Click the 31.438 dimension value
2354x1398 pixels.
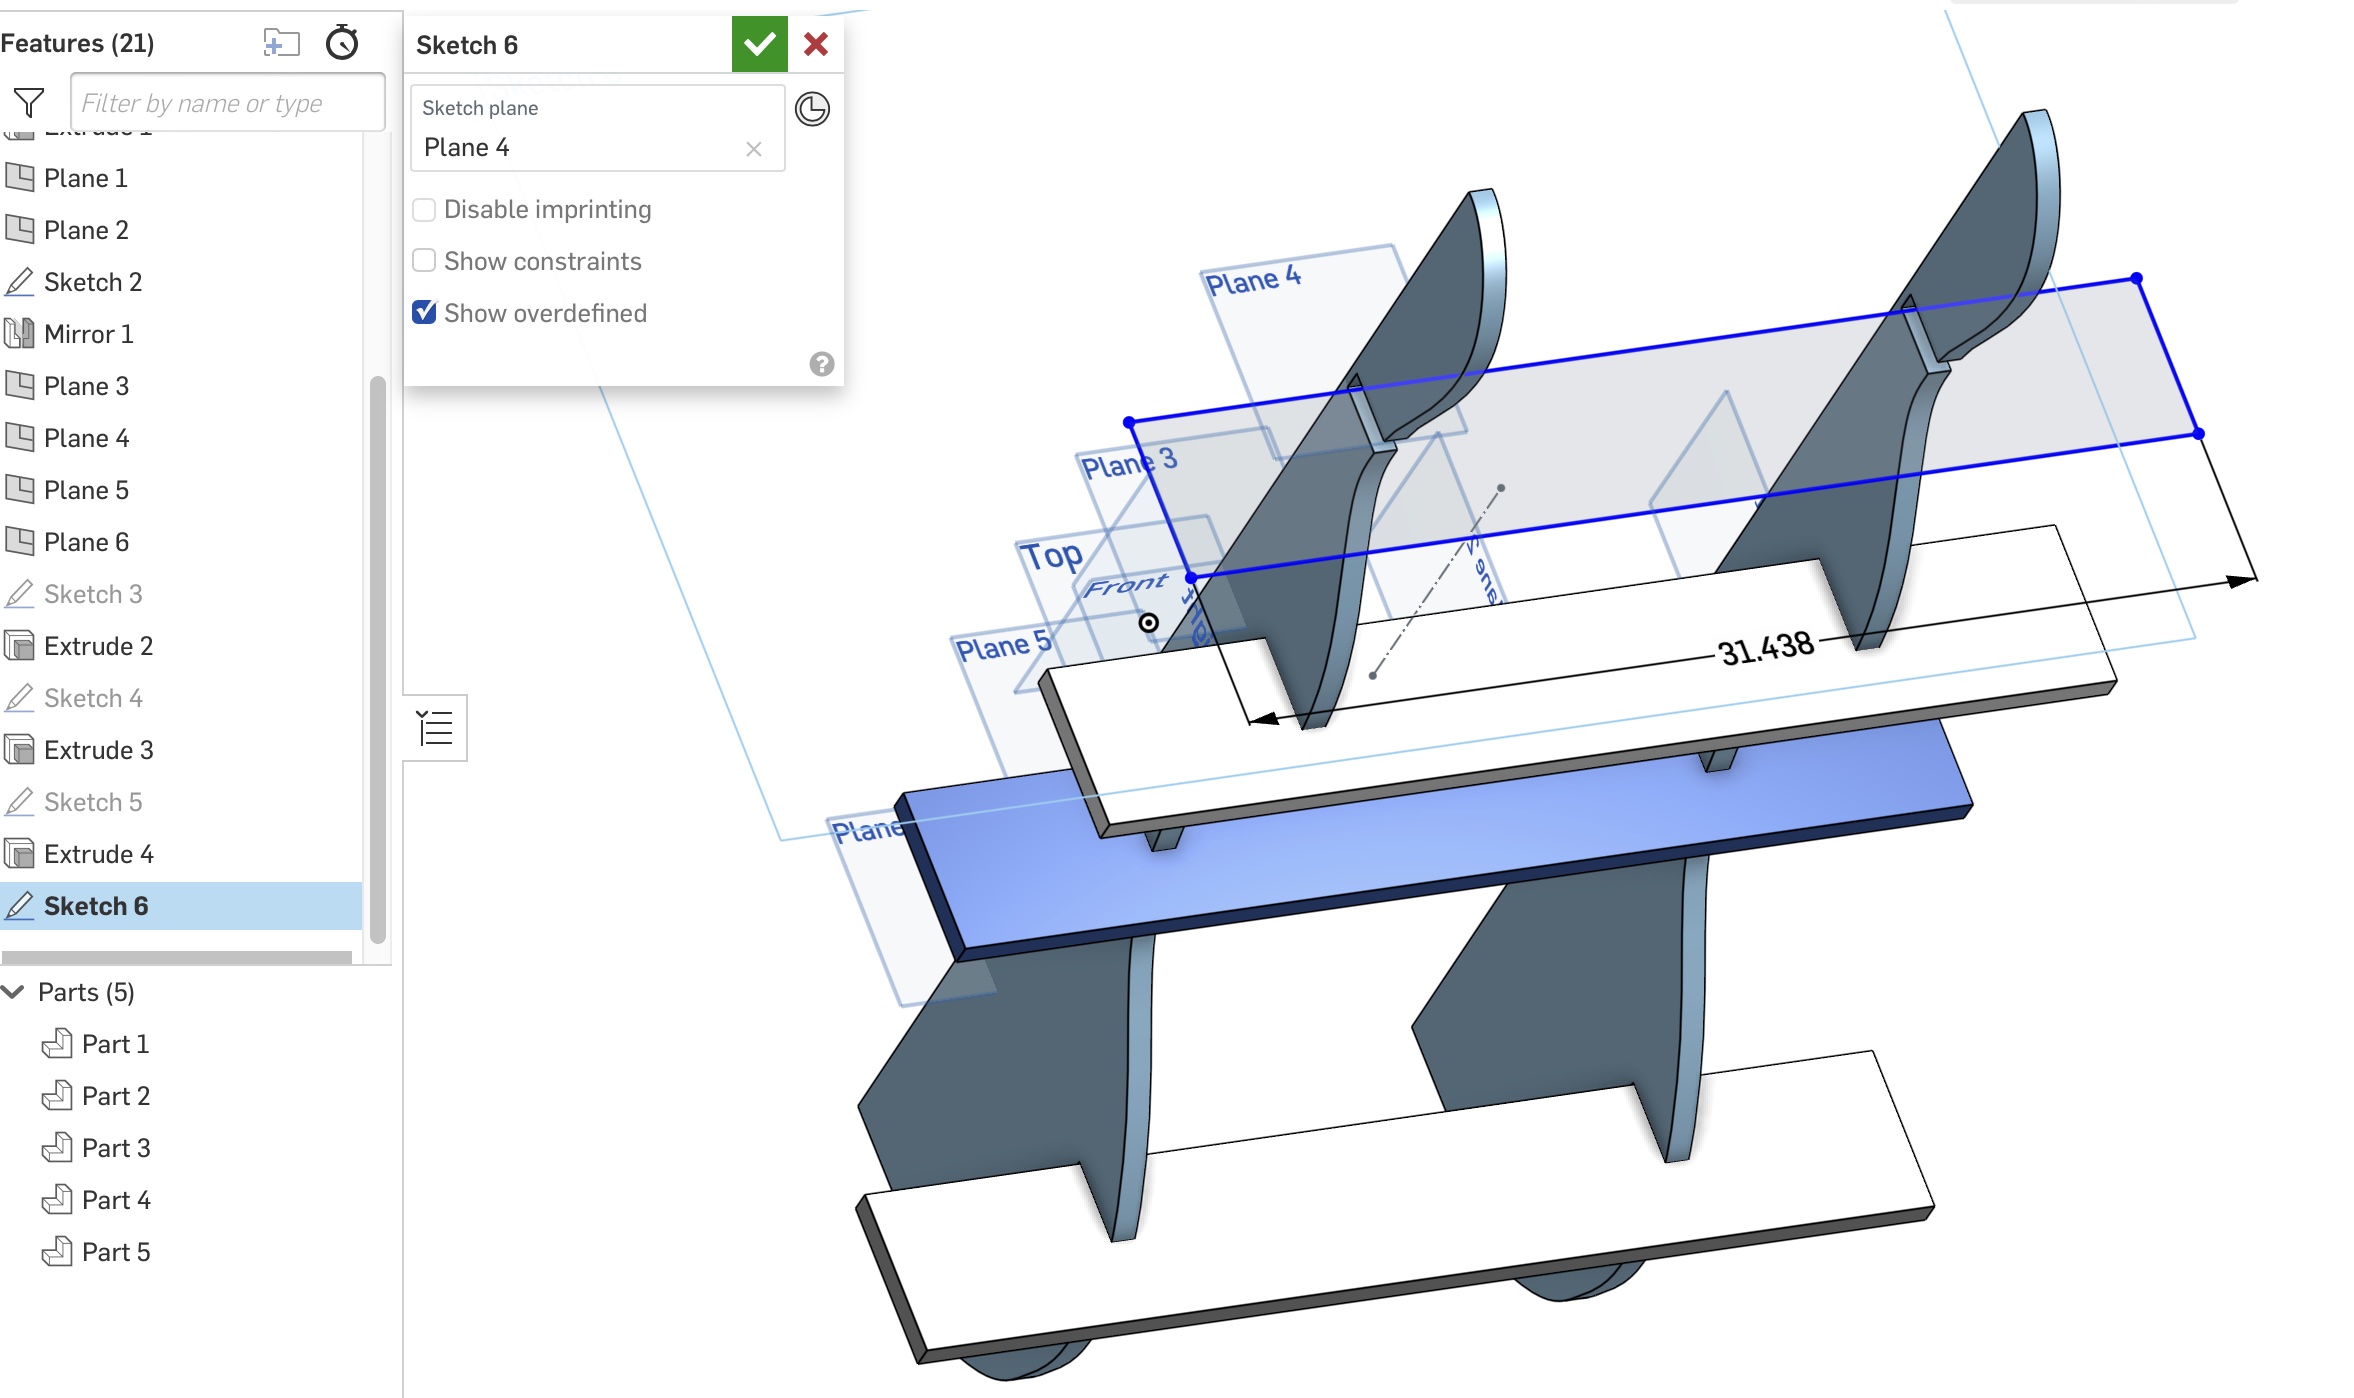[1765, 648]
